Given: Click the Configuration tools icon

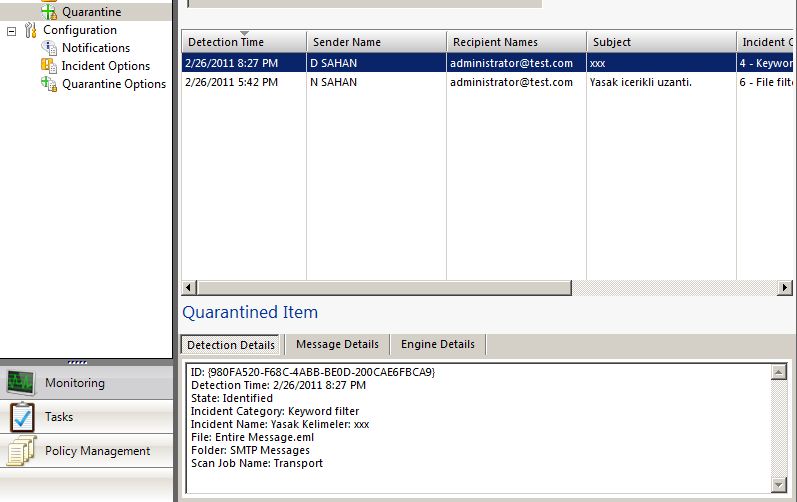Looking at the screenshot, I should 30,30.
